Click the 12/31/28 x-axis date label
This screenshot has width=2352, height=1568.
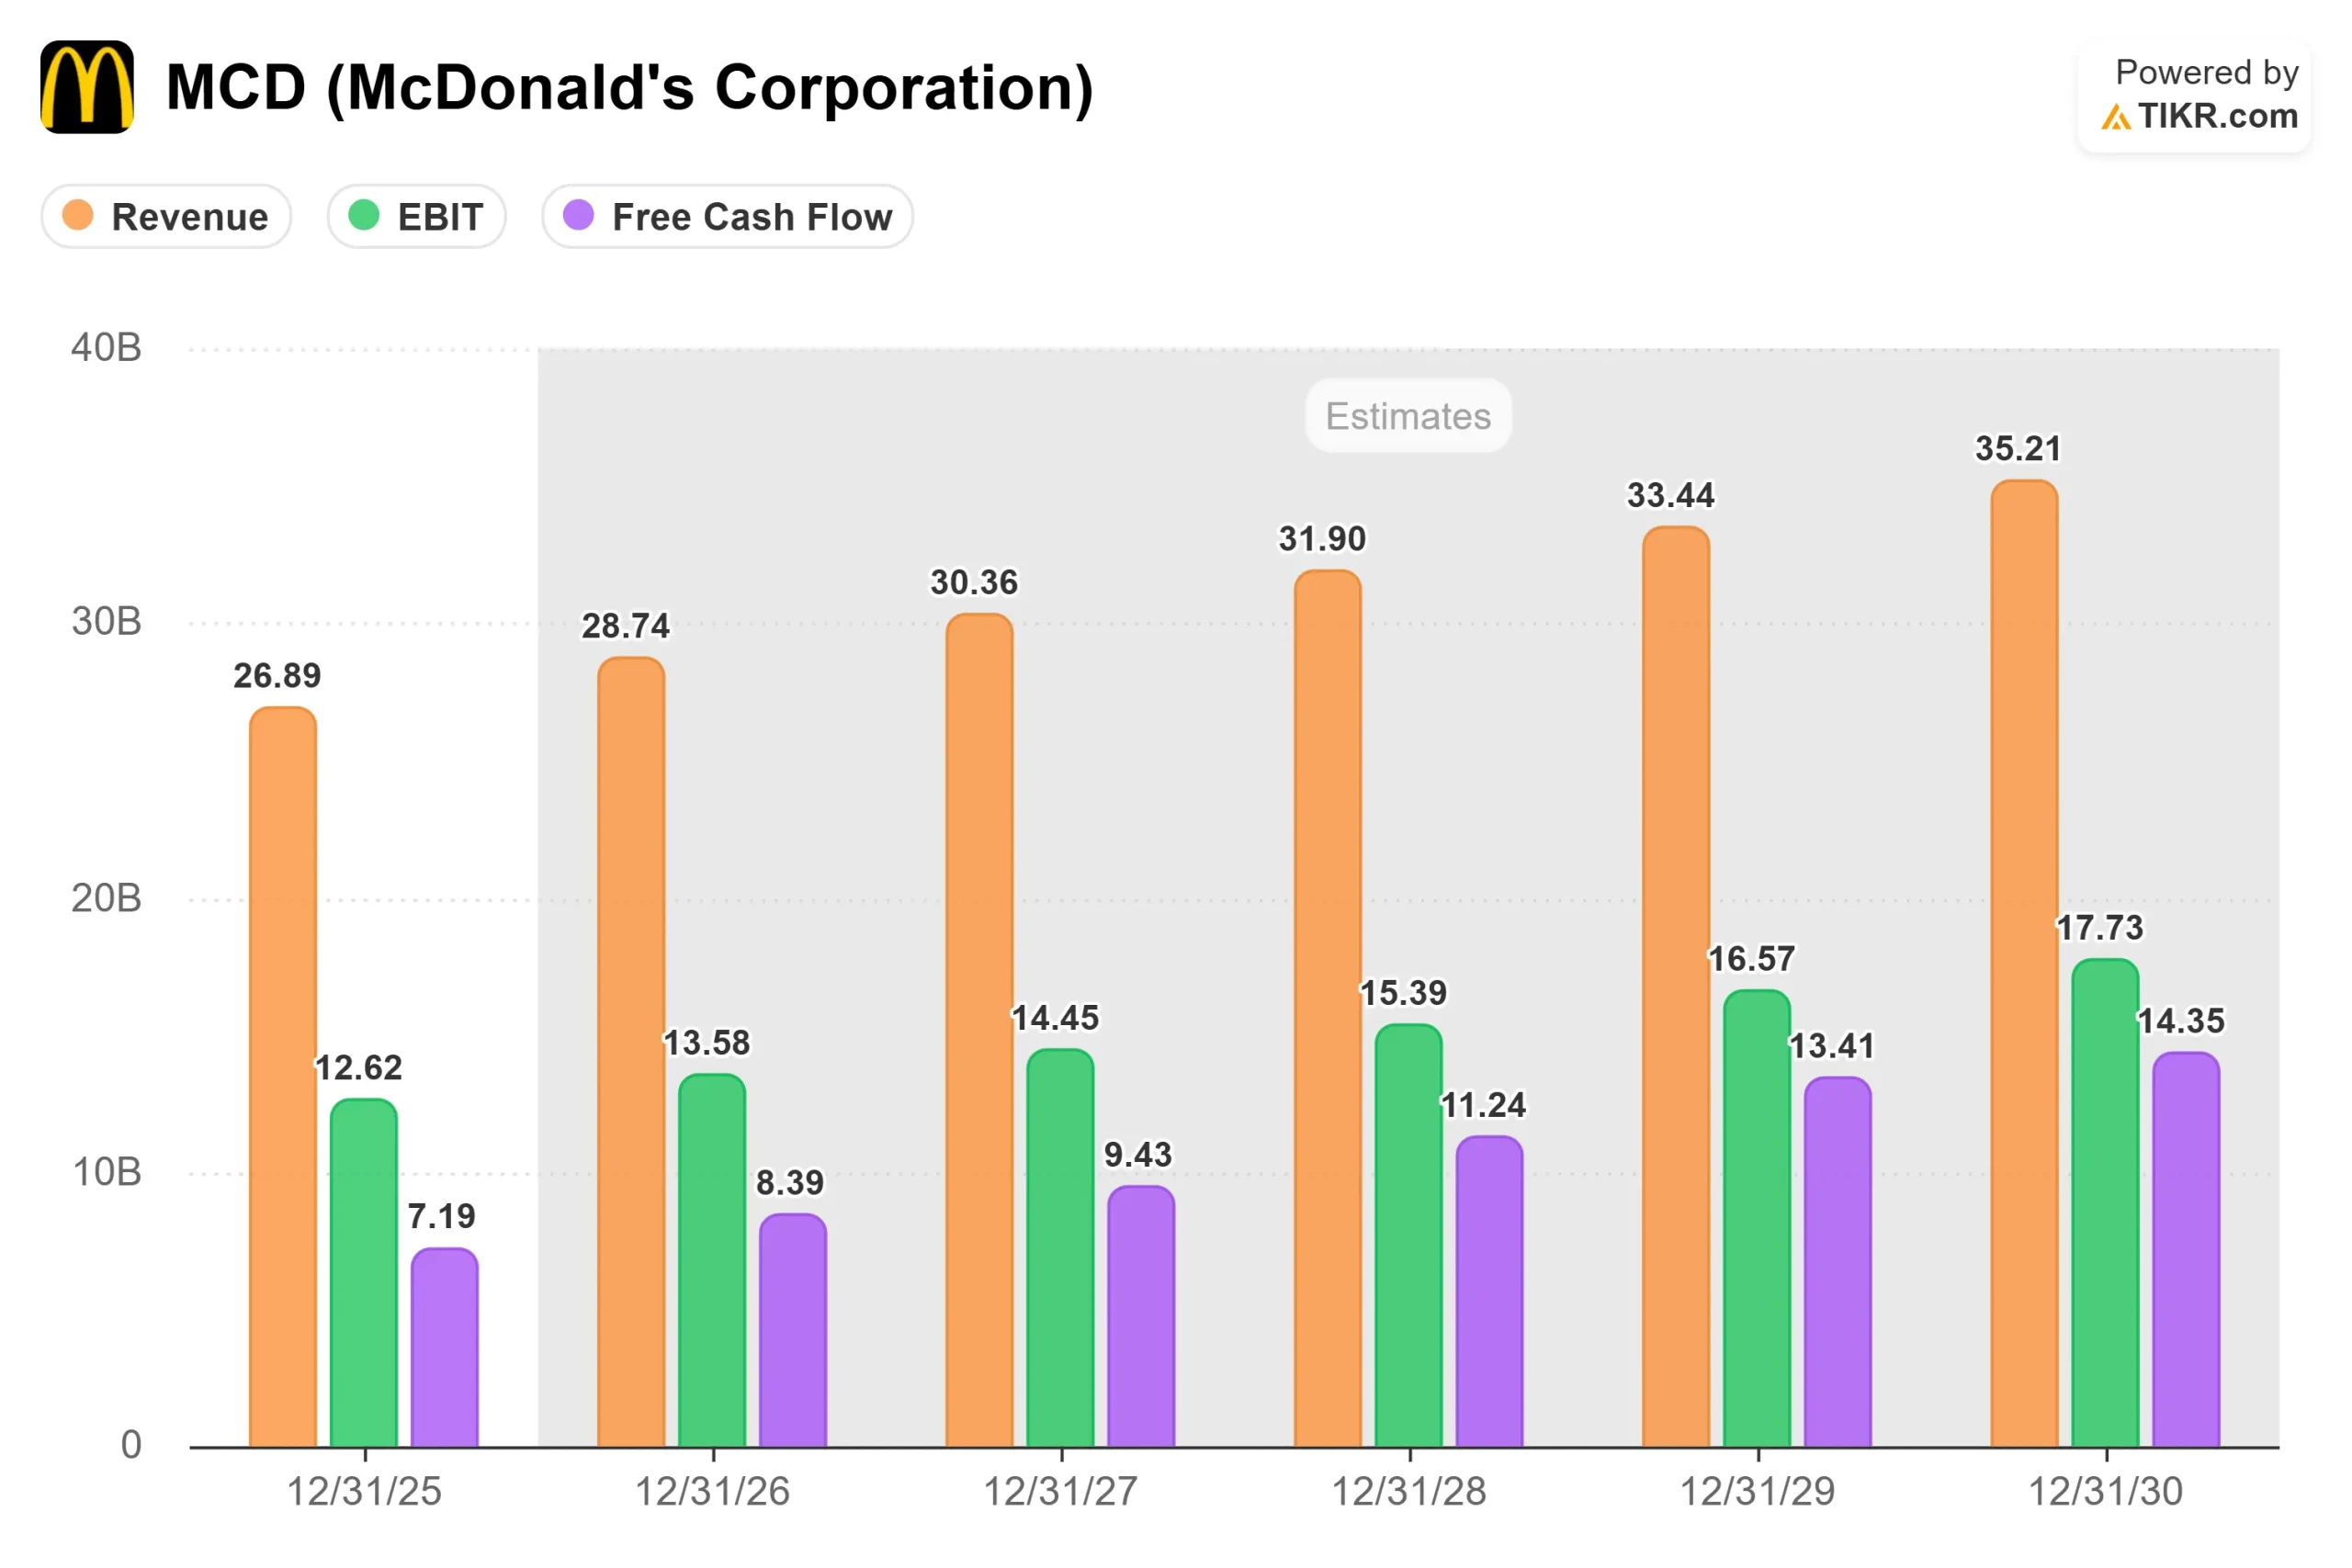[x=1409, y=1492]
